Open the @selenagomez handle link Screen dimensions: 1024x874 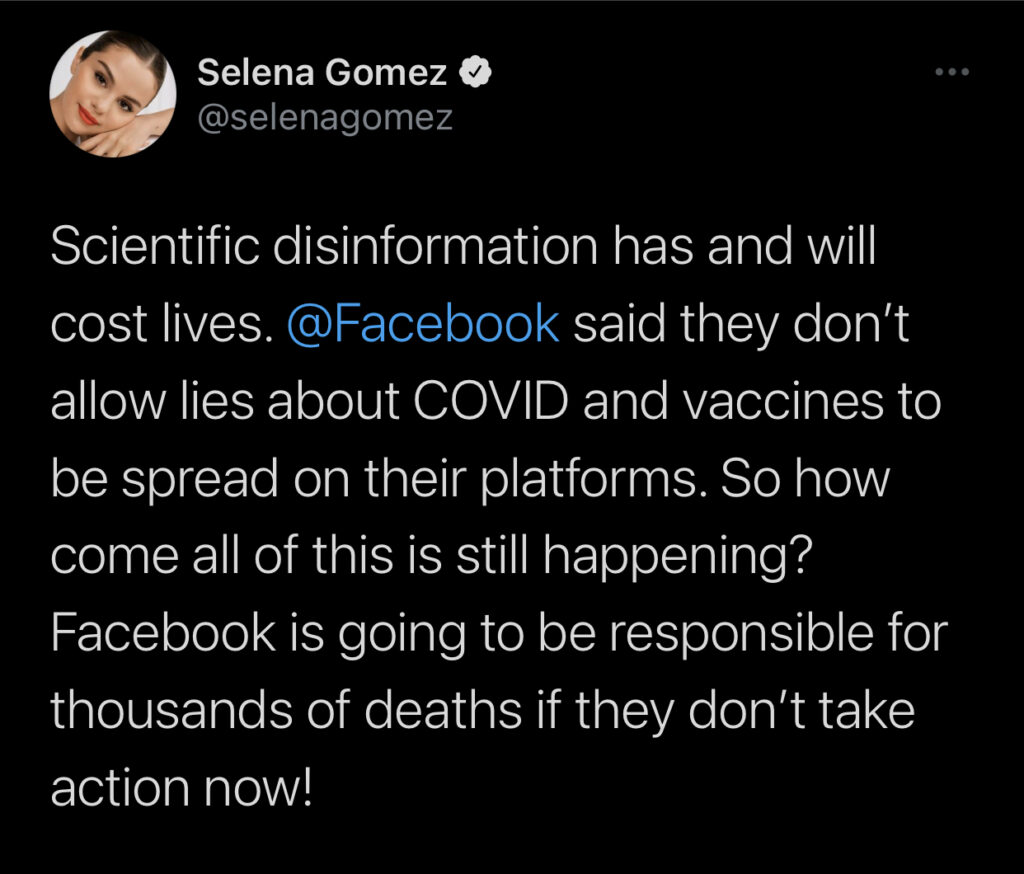[x=325, y=118]
